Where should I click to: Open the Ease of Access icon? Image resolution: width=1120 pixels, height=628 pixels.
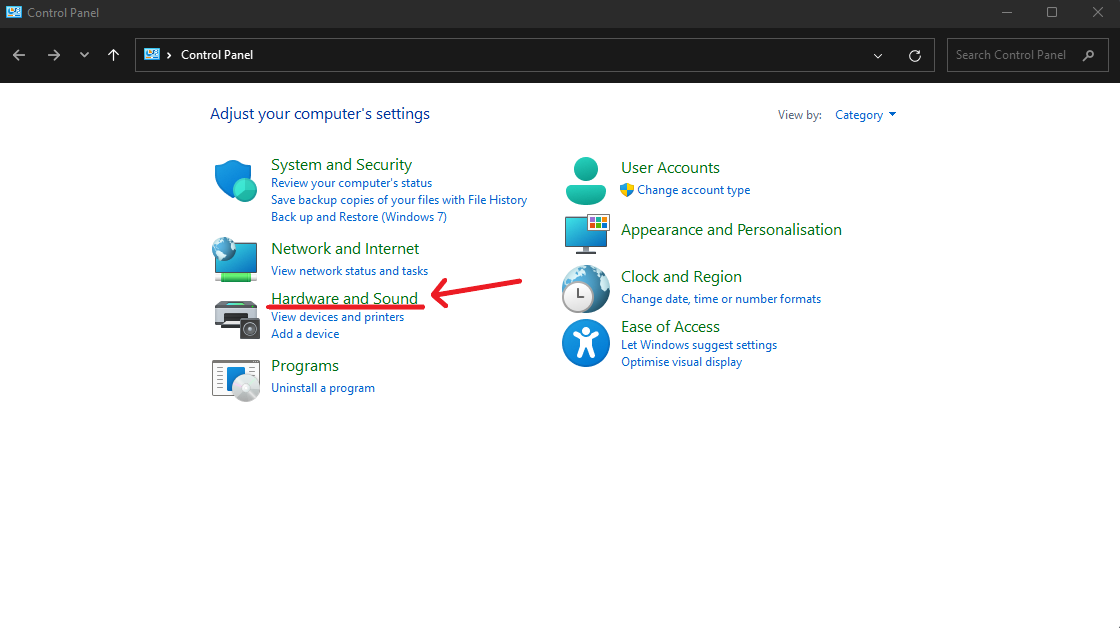click(x=585, y=343)
